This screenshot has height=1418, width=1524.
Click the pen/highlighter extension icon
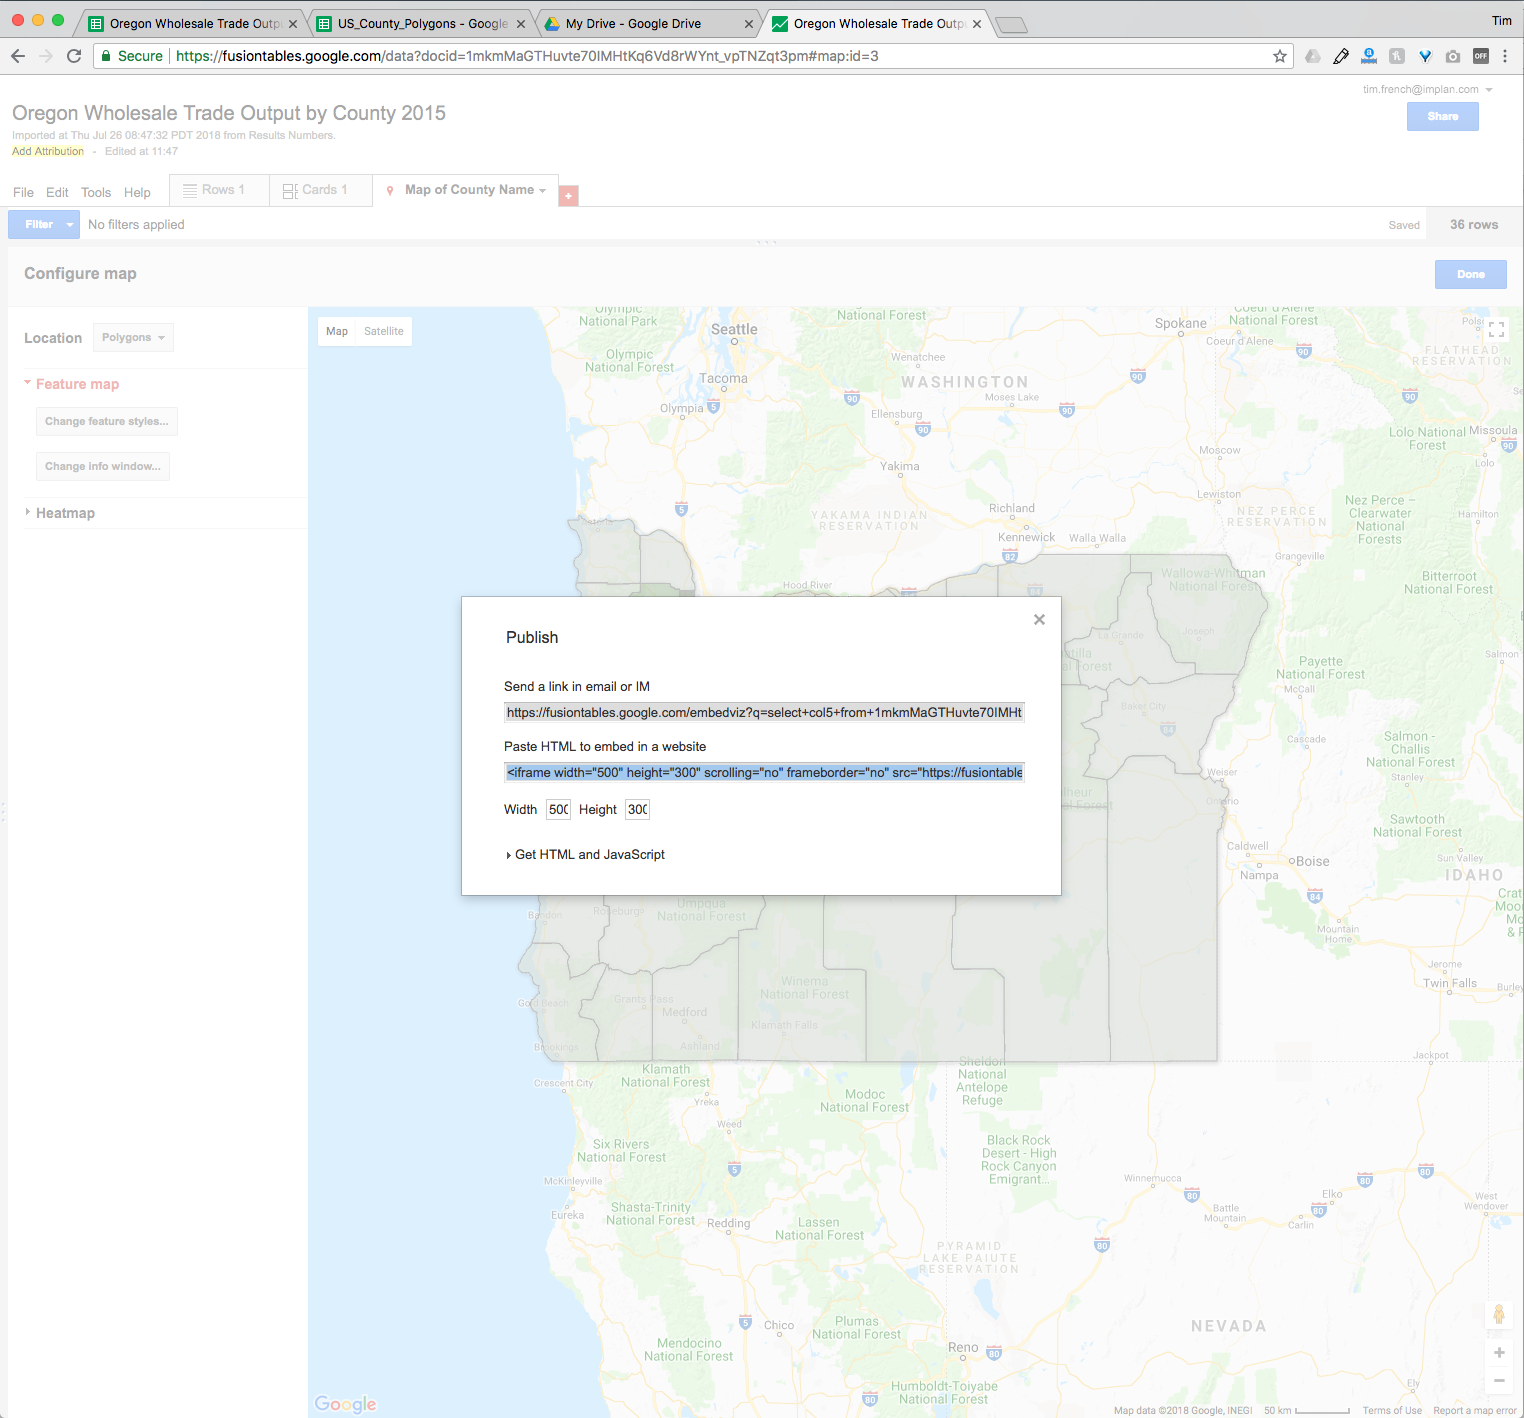tap(1341, 56)
